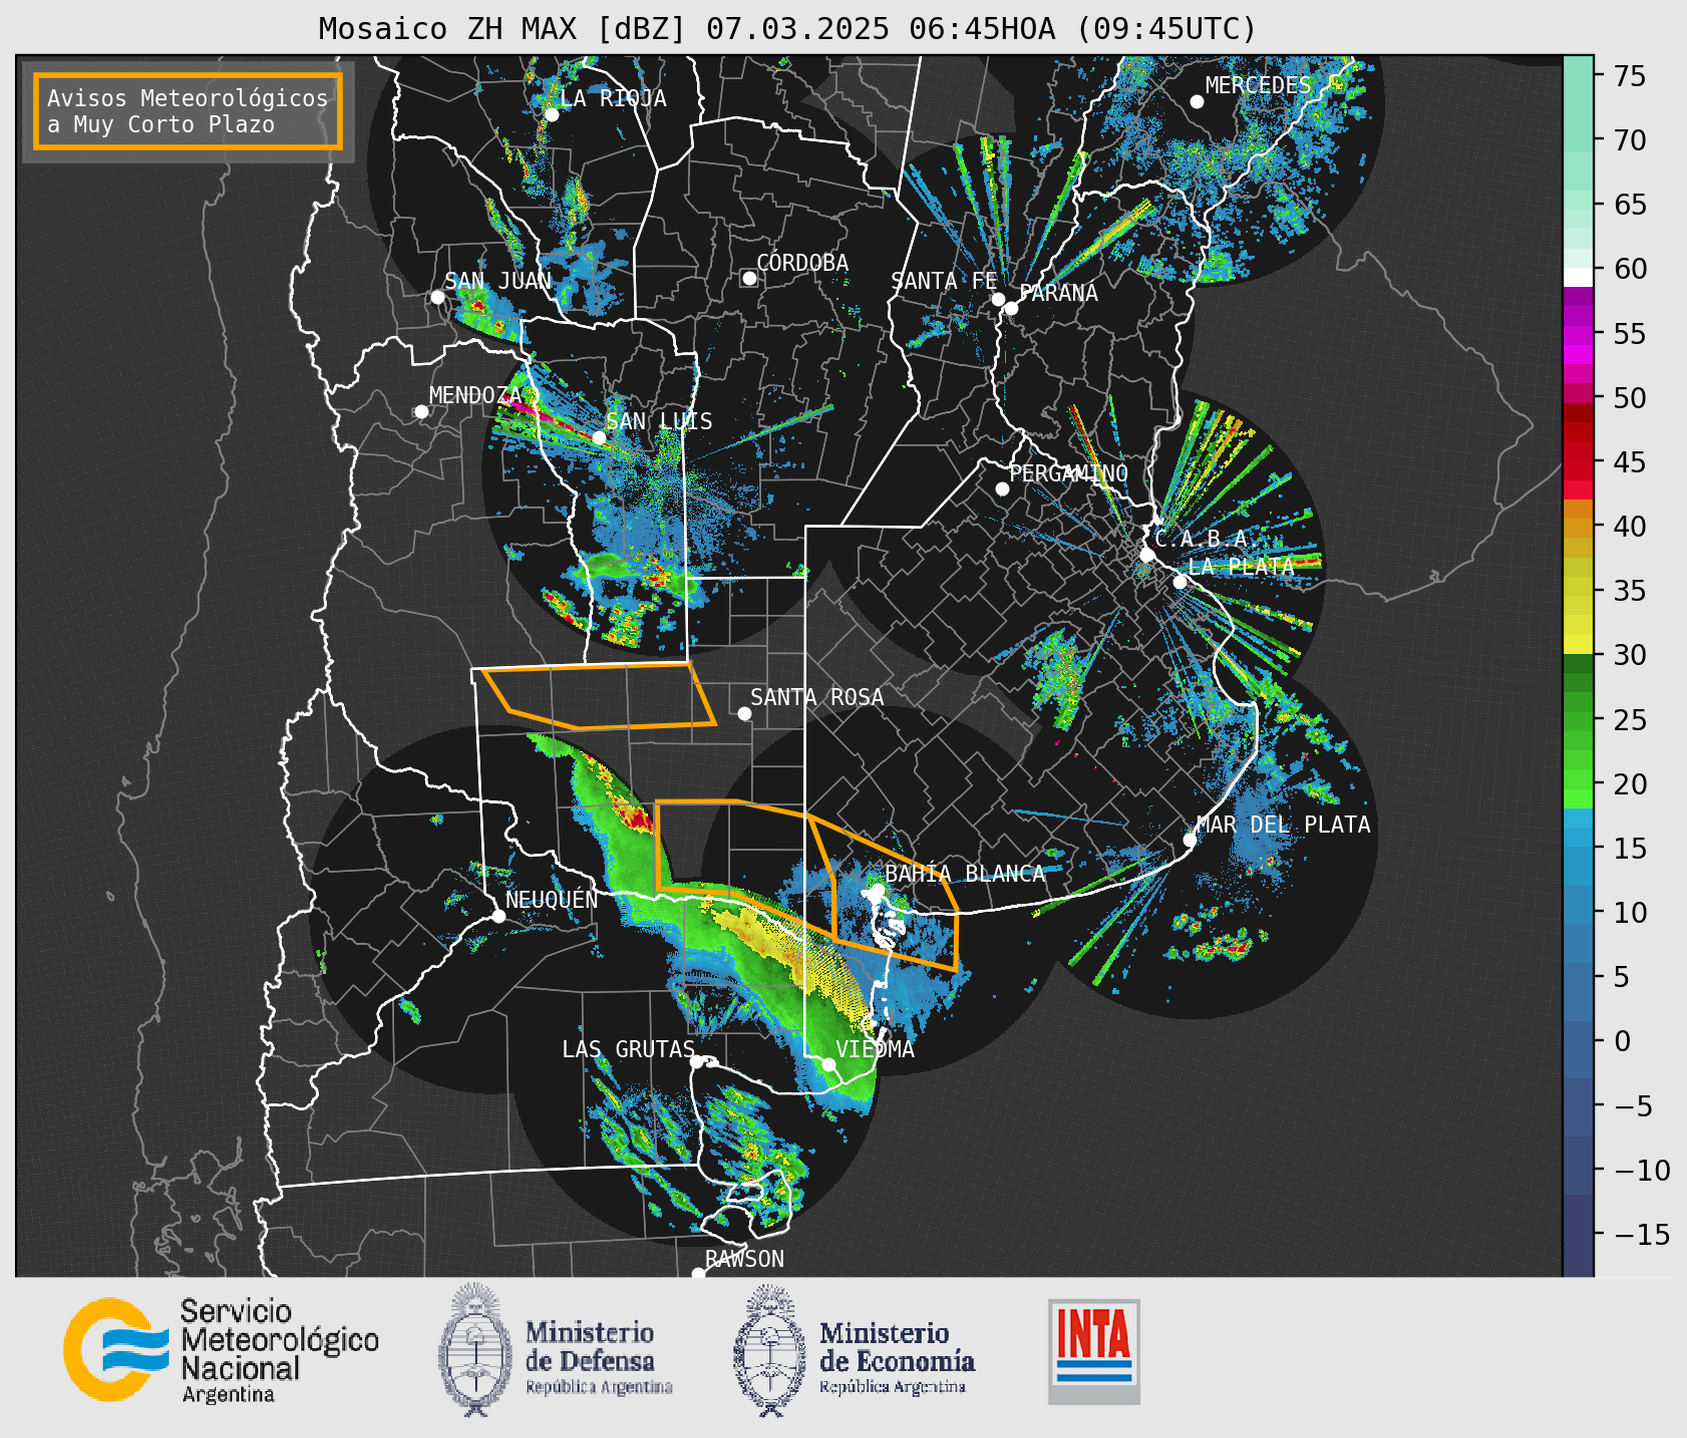Viewport: 1687px width, 1438px height.
Task: Select the RAWSON city label
Action: [744, 1259]
